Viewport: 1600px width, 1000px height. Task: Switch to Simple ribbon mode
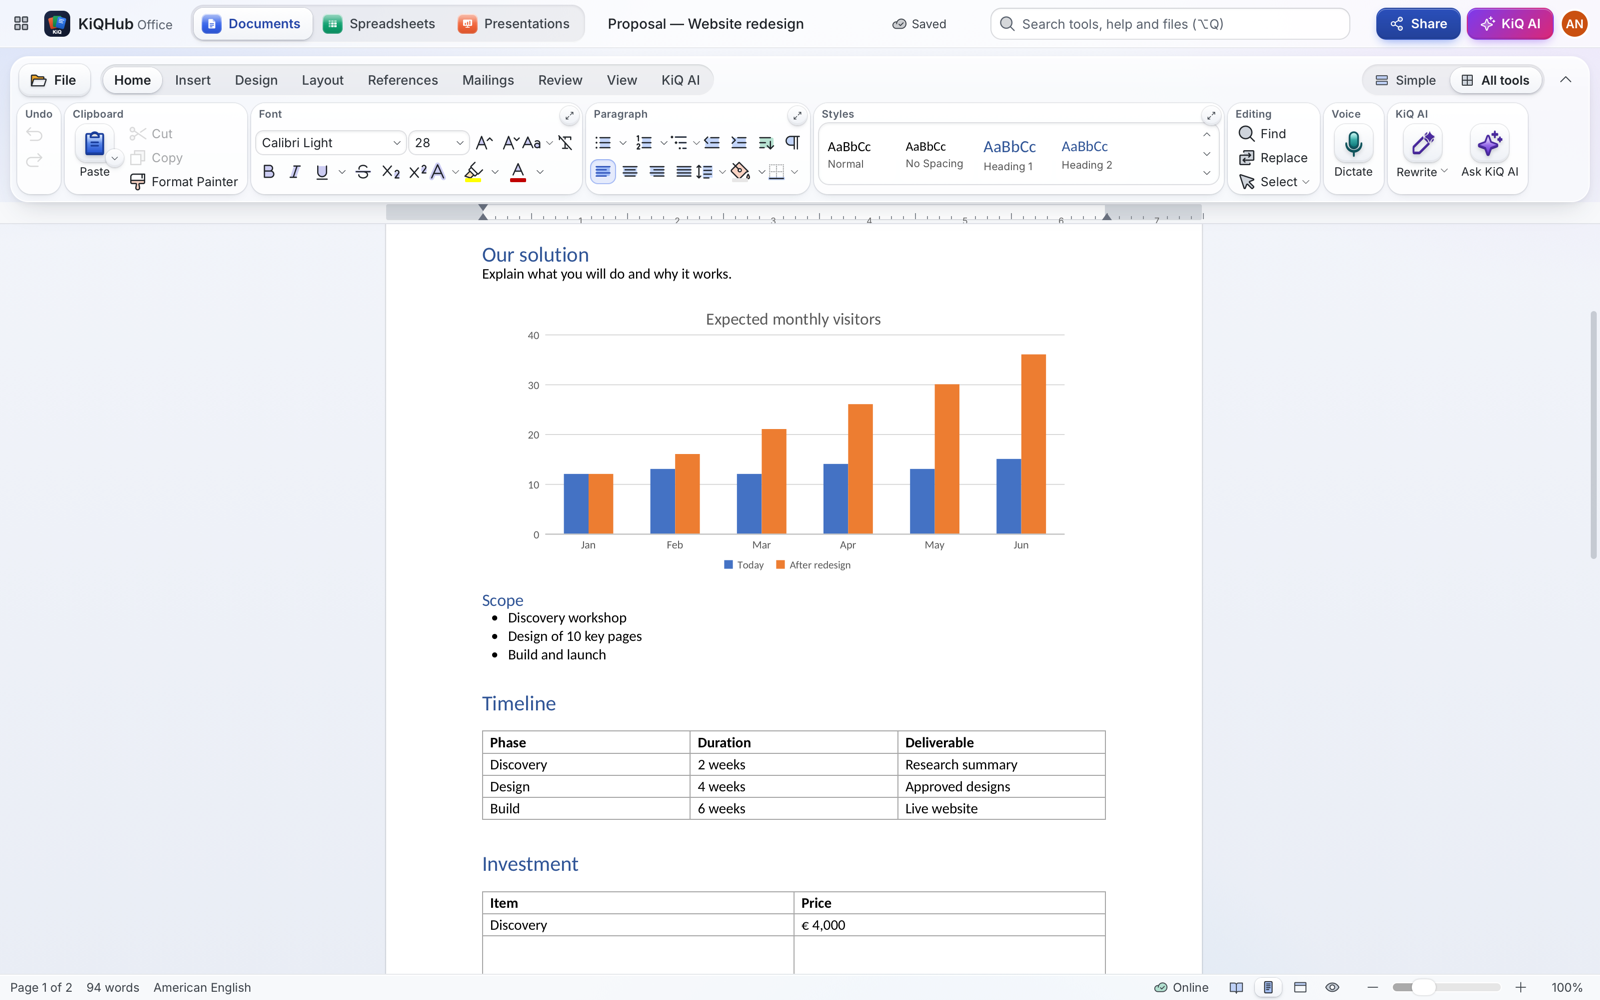1405,80
